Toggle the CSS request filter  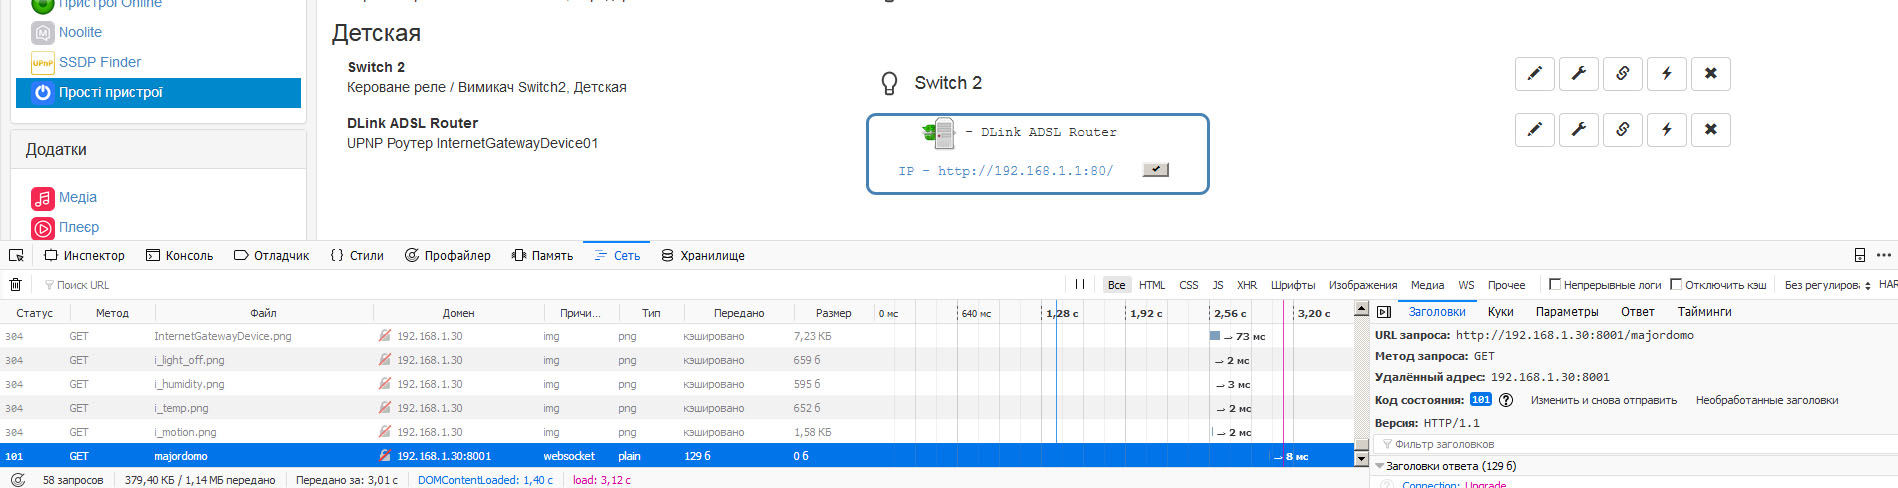[x=1188, y=285]
